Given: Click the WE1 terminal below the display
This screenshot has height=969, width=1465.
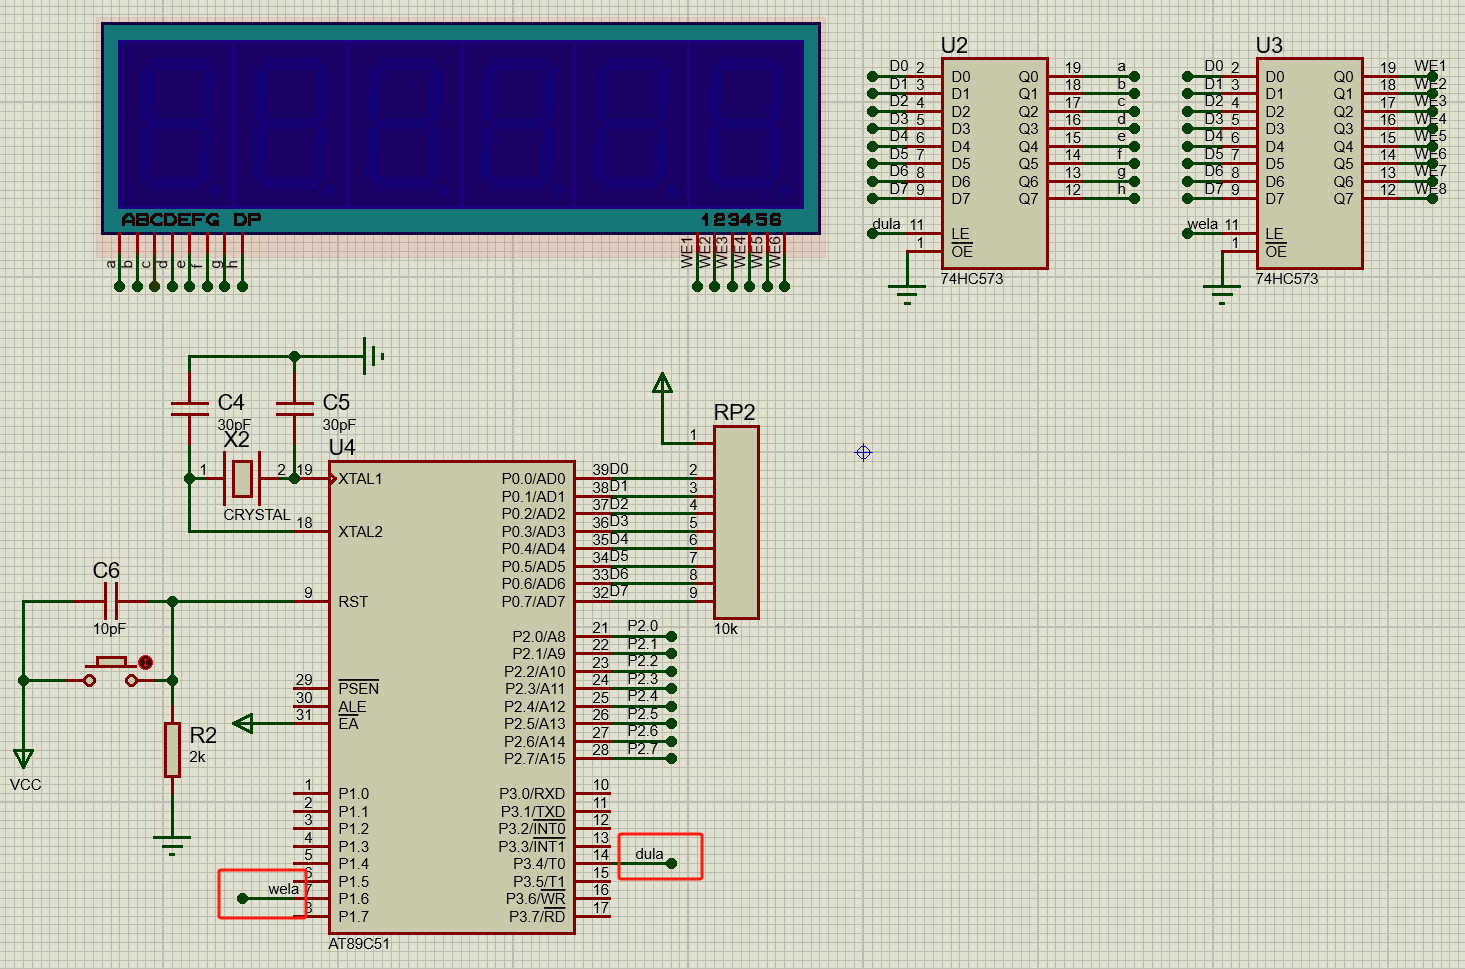Looking at the screenshot, I should click(x=697, y=287).
